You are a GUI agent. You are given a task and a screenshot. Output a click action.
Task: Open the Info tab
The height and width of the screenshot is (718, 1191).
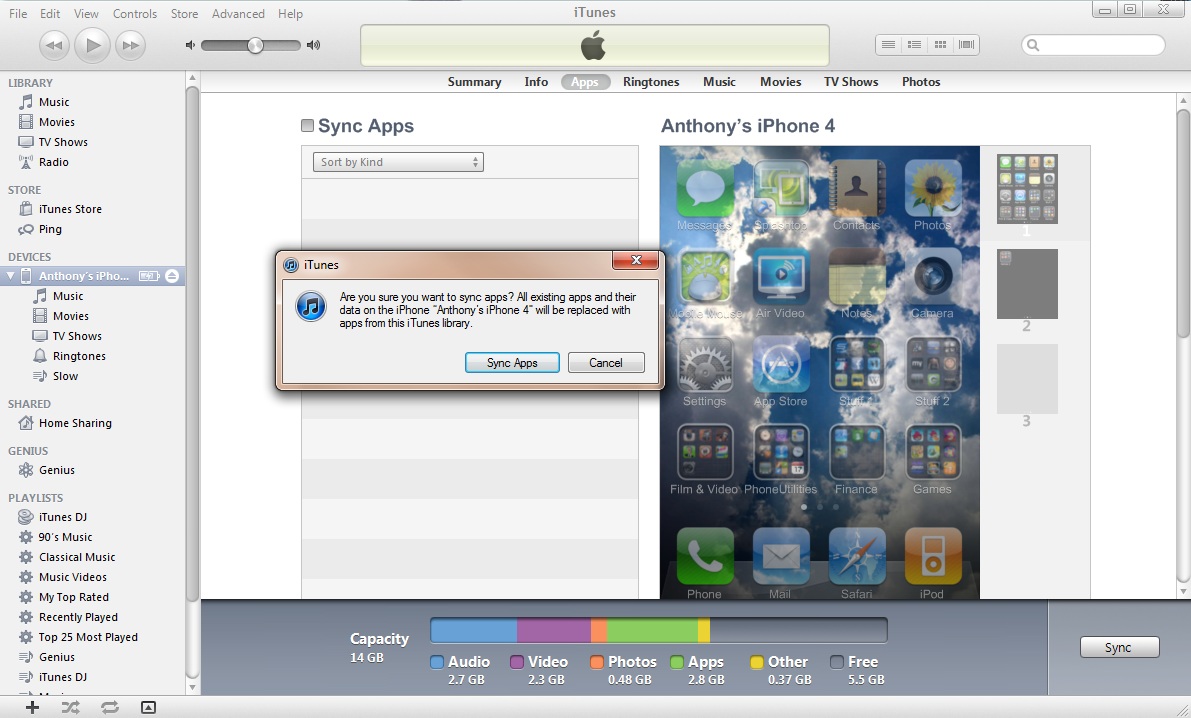click(535, 82)
